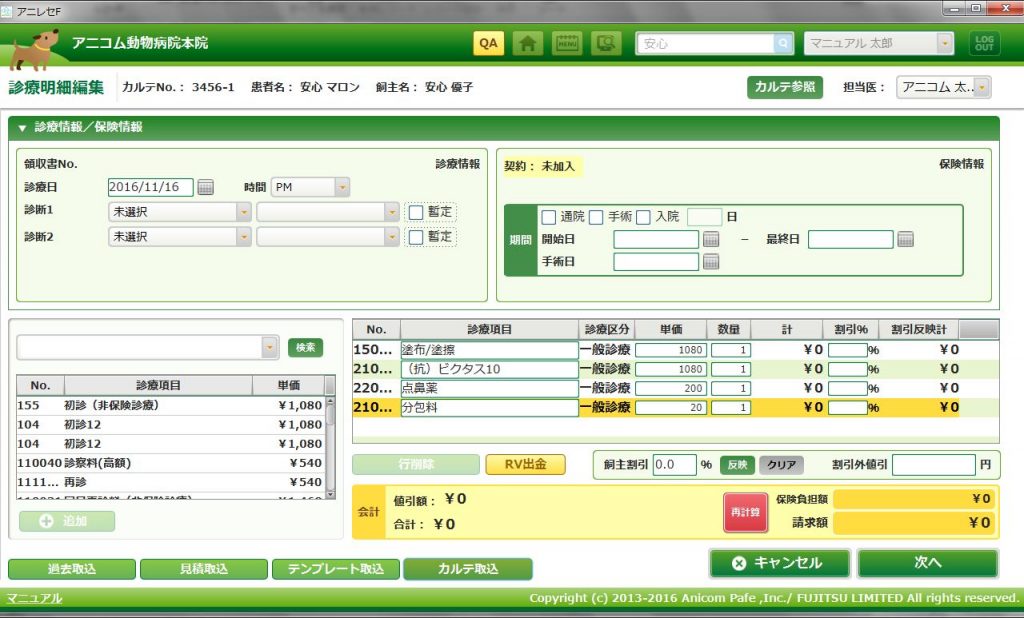Click the 診療項目 header of right table
This screenshot has height=618, width=1024.
[489, 330]
